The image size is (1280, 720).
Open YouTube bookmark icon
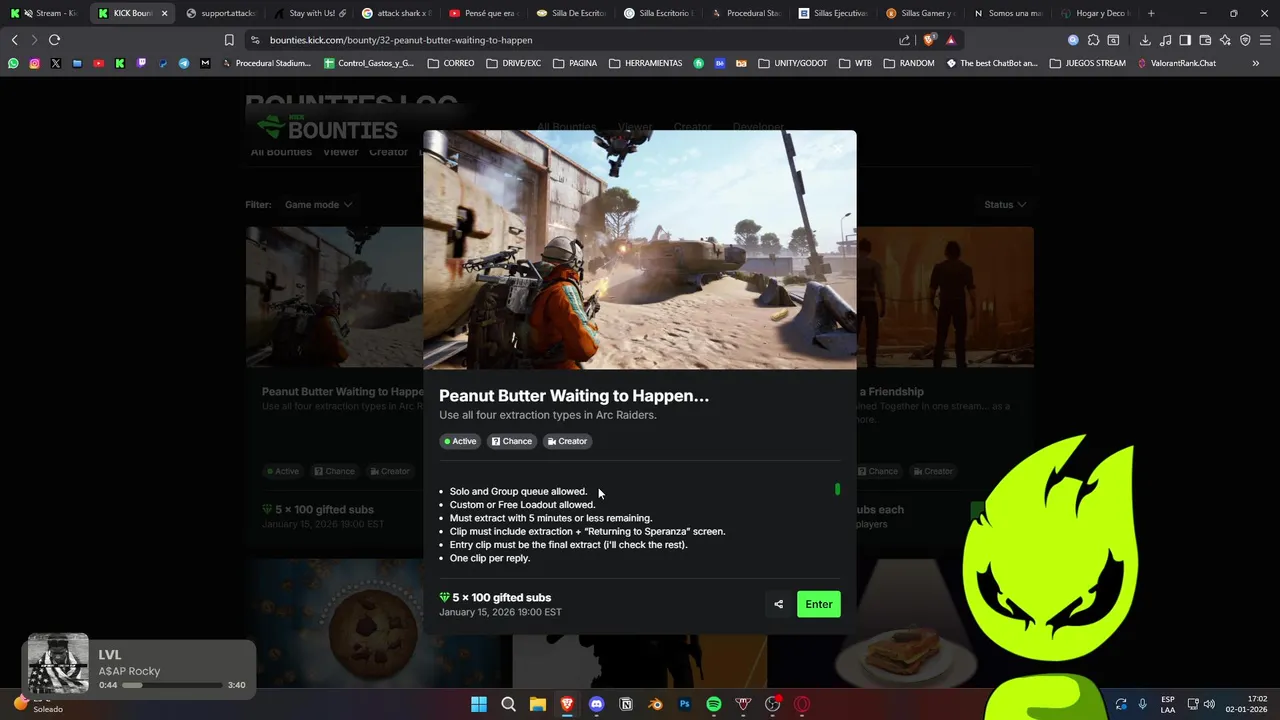pos(98,63)
